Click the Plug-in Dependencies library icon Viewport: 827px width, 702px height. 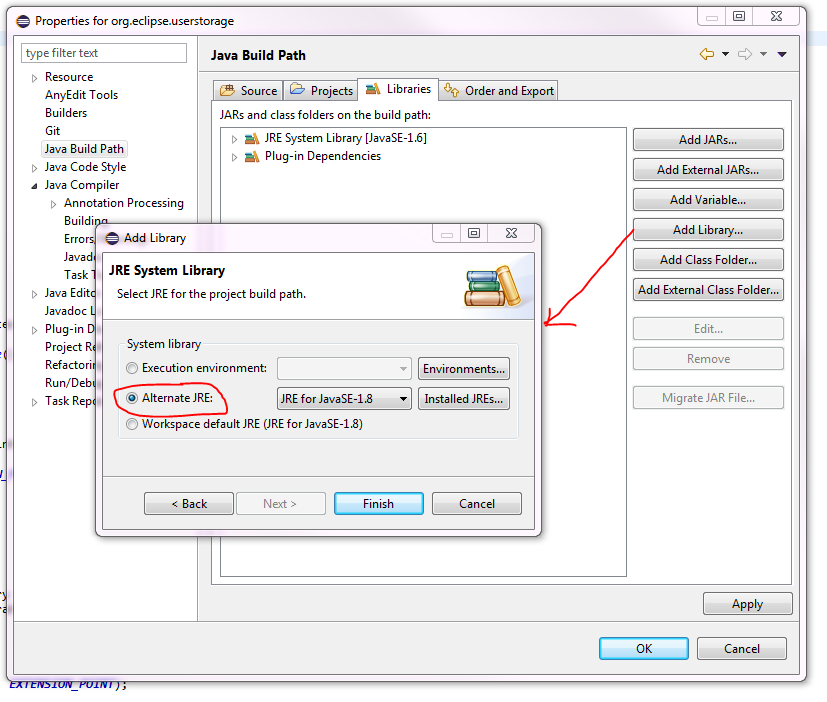coord(252,157)
